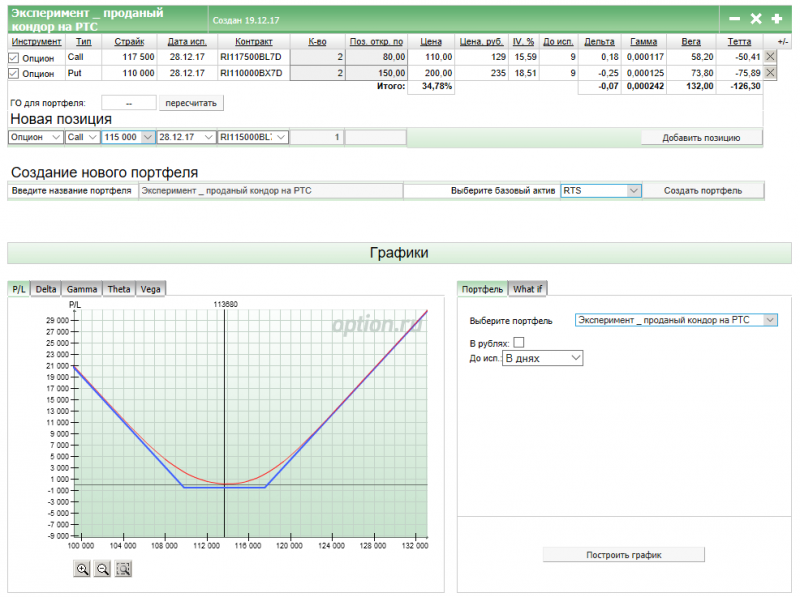800x597 pixels.
Task: Enable the 'В рублях' checkbox
Action: [518, 343]
